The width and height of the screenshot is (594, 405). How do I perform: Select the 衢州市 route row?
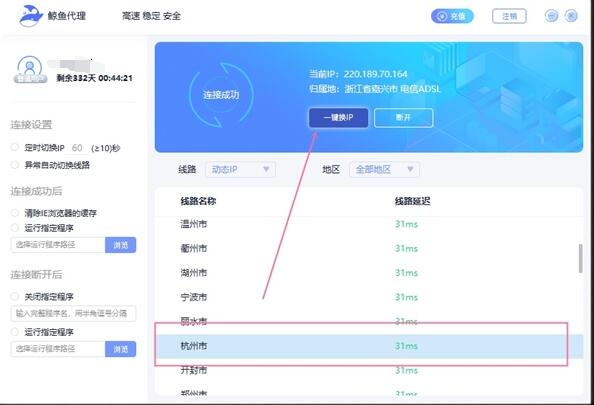click(369, 248)
